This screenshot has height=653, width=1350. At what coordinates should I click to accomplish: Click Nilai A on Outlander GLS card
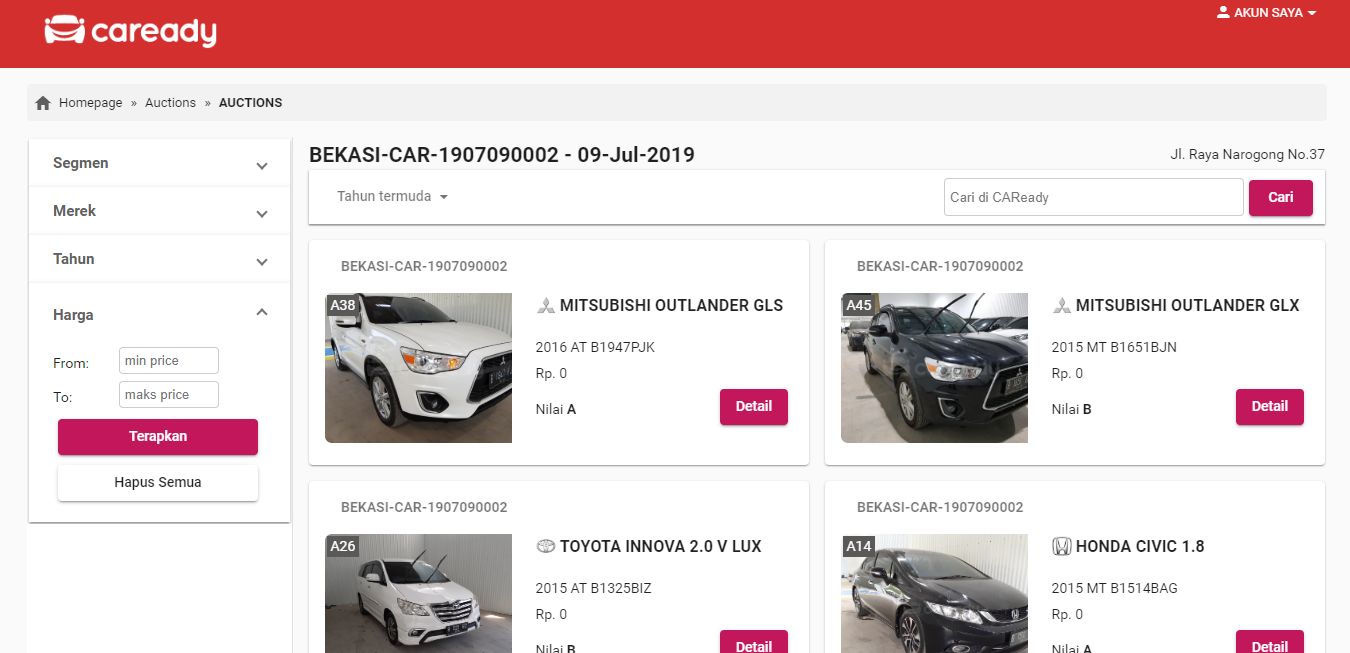[x=556, y=409]
